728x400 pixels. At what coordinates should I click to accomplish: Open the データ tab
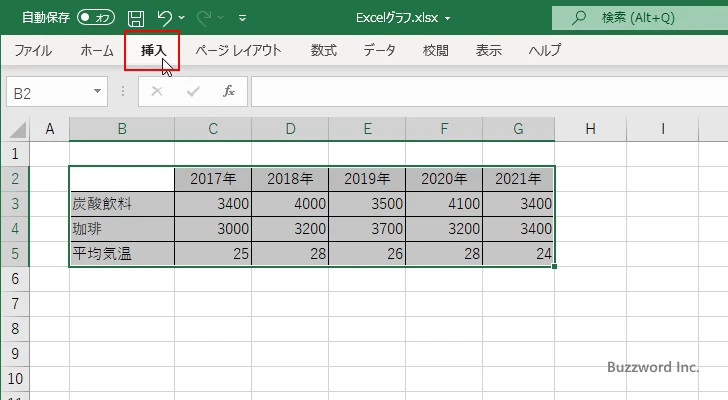click(x=379, y=50)
